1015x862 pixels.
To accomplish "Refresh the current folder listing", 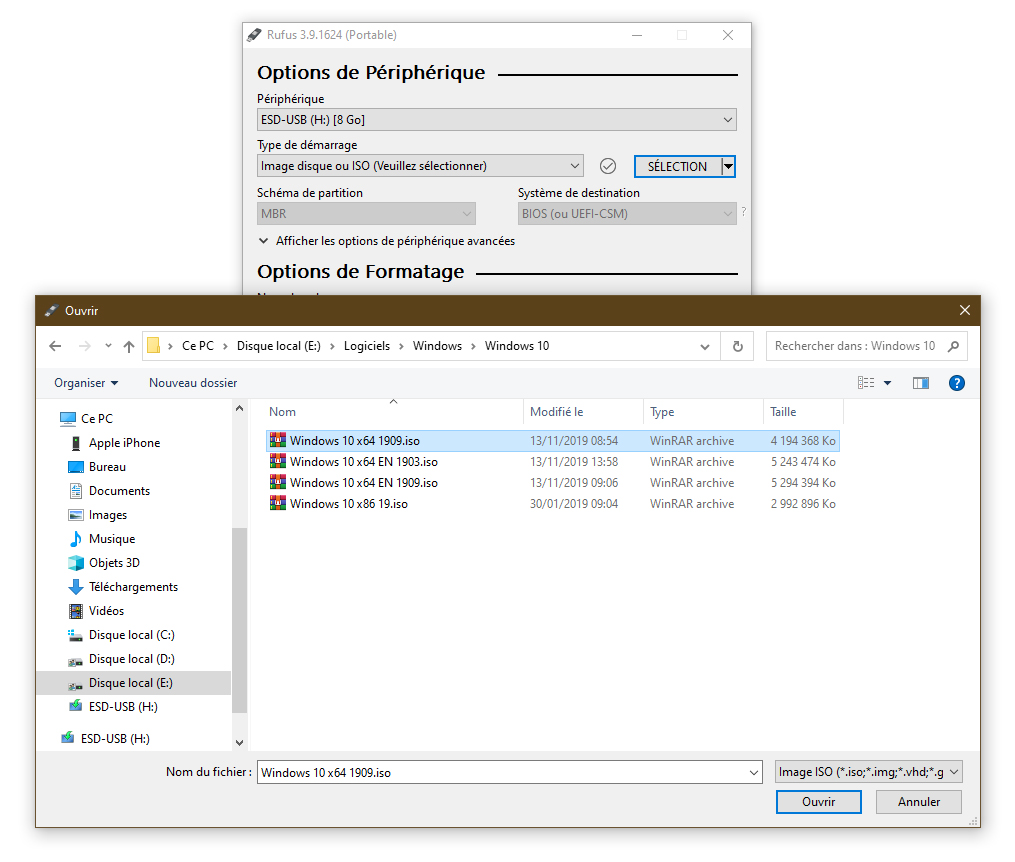I will pyautogui.click(x=737, y=346).
